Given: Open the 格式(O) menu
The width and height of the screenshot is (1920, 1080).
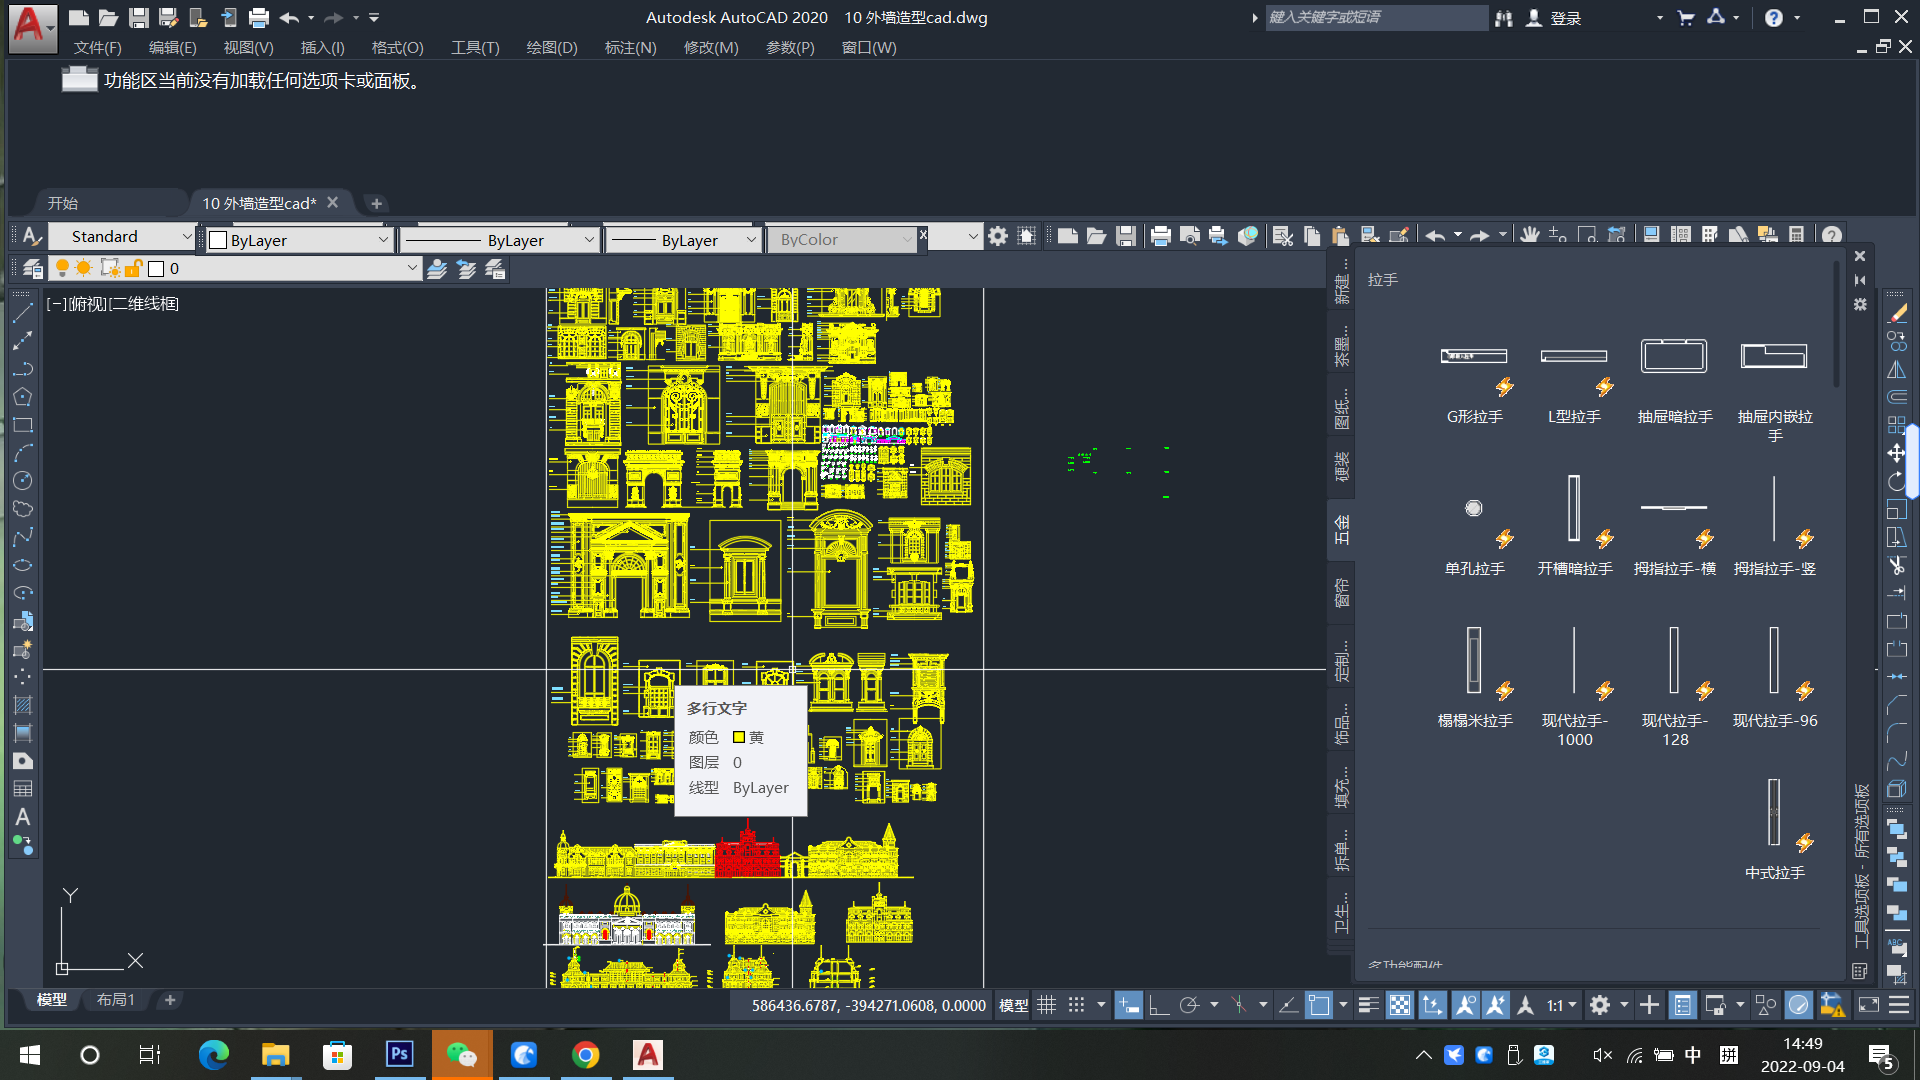Looking at the screenshot, I should click(397, 47).
